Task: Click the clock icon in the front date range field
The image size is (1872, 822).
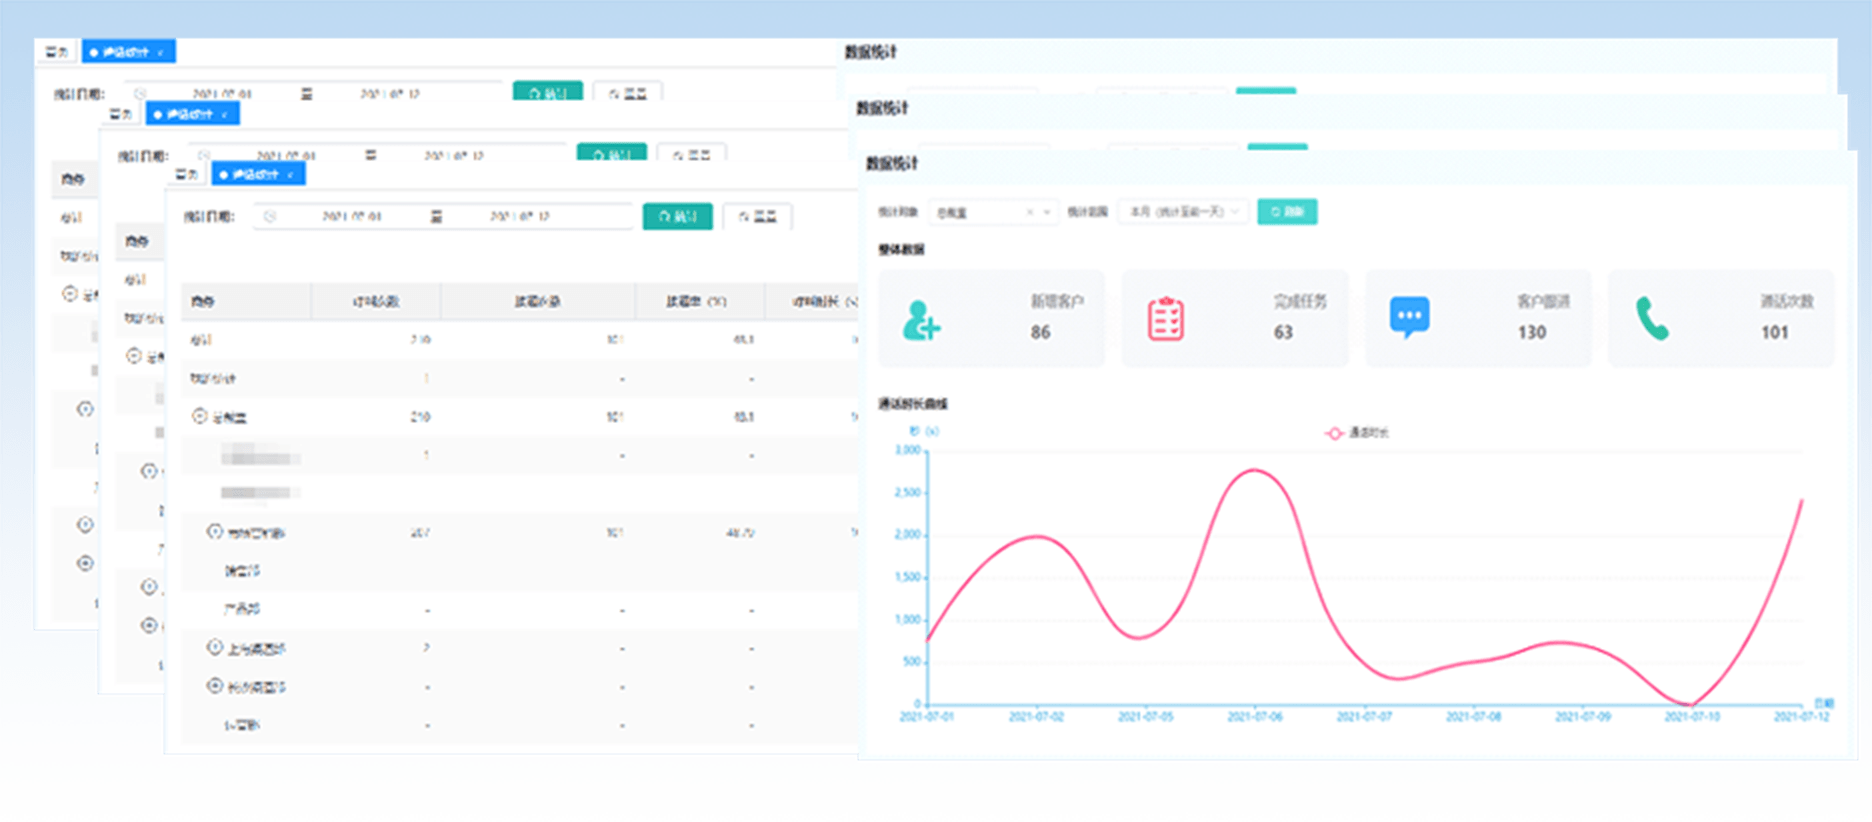Action: coord(269,216)
